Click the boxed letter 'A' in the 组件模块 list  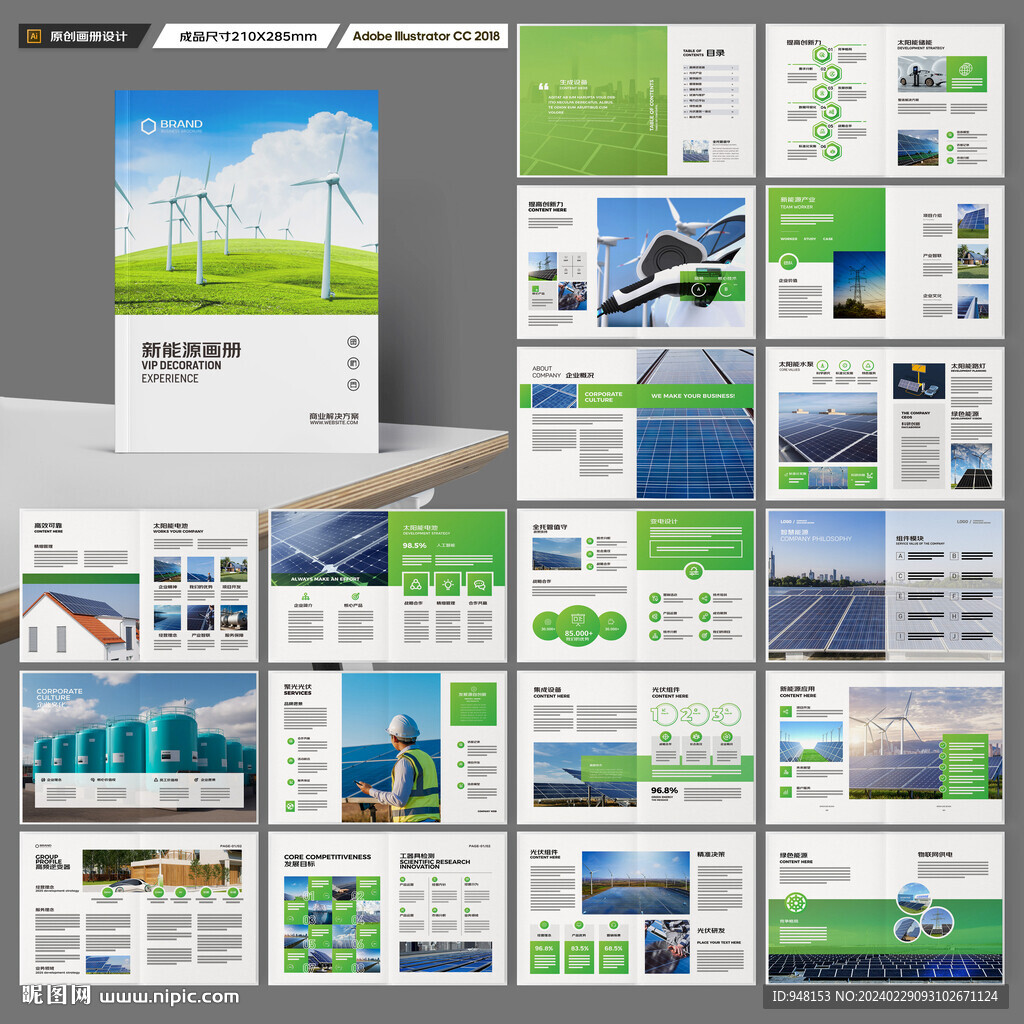901,556
